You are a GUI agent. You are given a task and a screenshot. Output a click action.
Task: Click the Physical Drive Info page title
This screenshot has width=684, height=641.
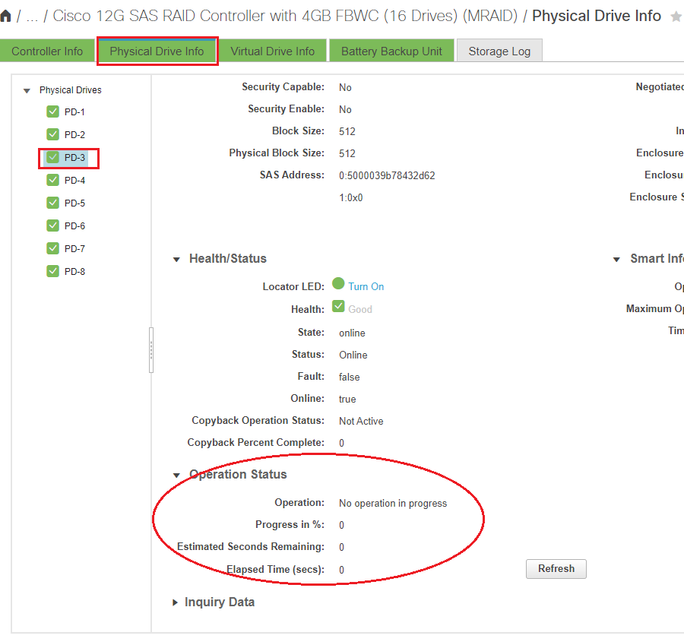pos(596,16)
